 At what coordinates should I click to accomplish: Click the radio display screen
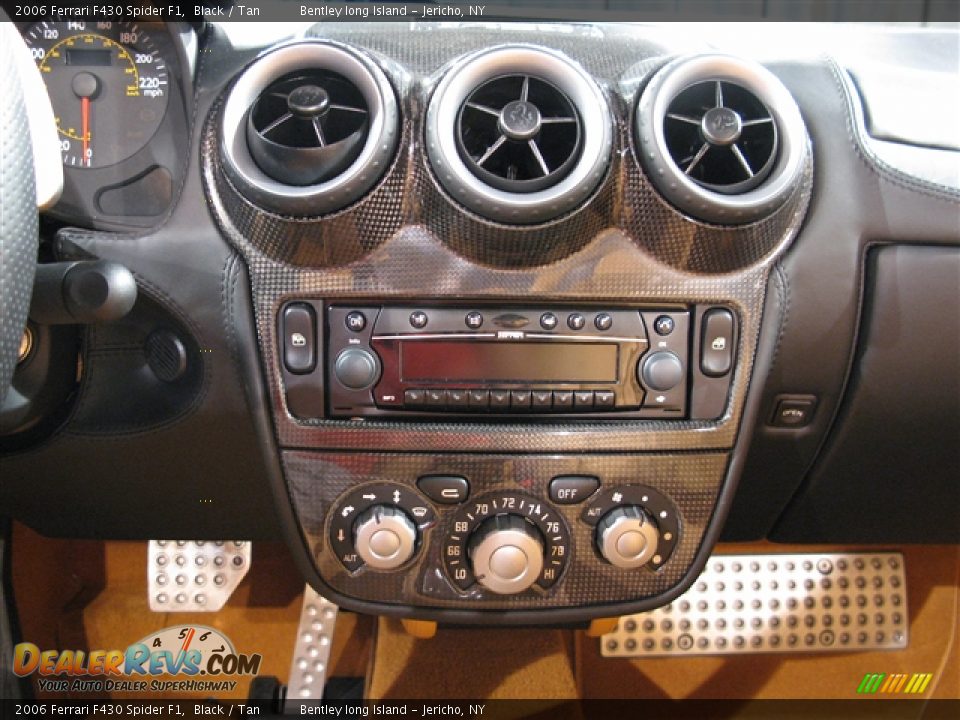click(508, 361)
